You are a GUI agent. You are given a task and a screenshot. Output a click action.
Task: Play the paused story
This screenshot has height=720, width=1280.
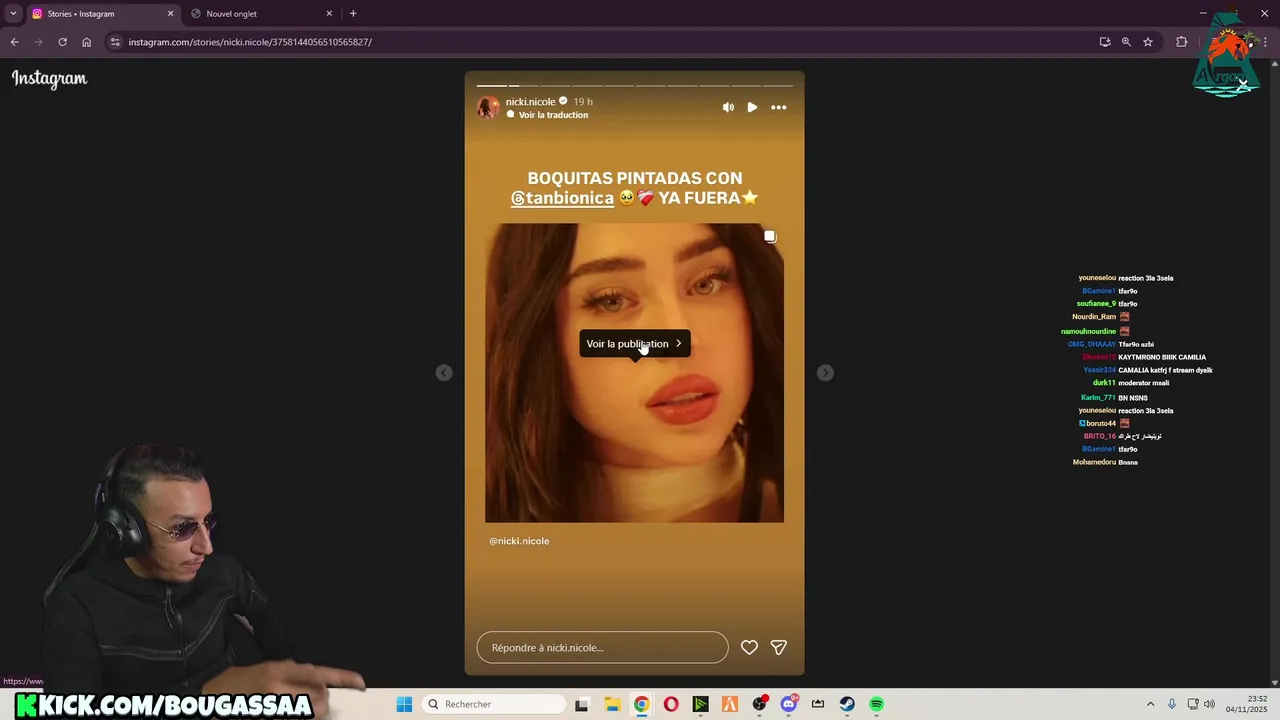tap(752, 107)
